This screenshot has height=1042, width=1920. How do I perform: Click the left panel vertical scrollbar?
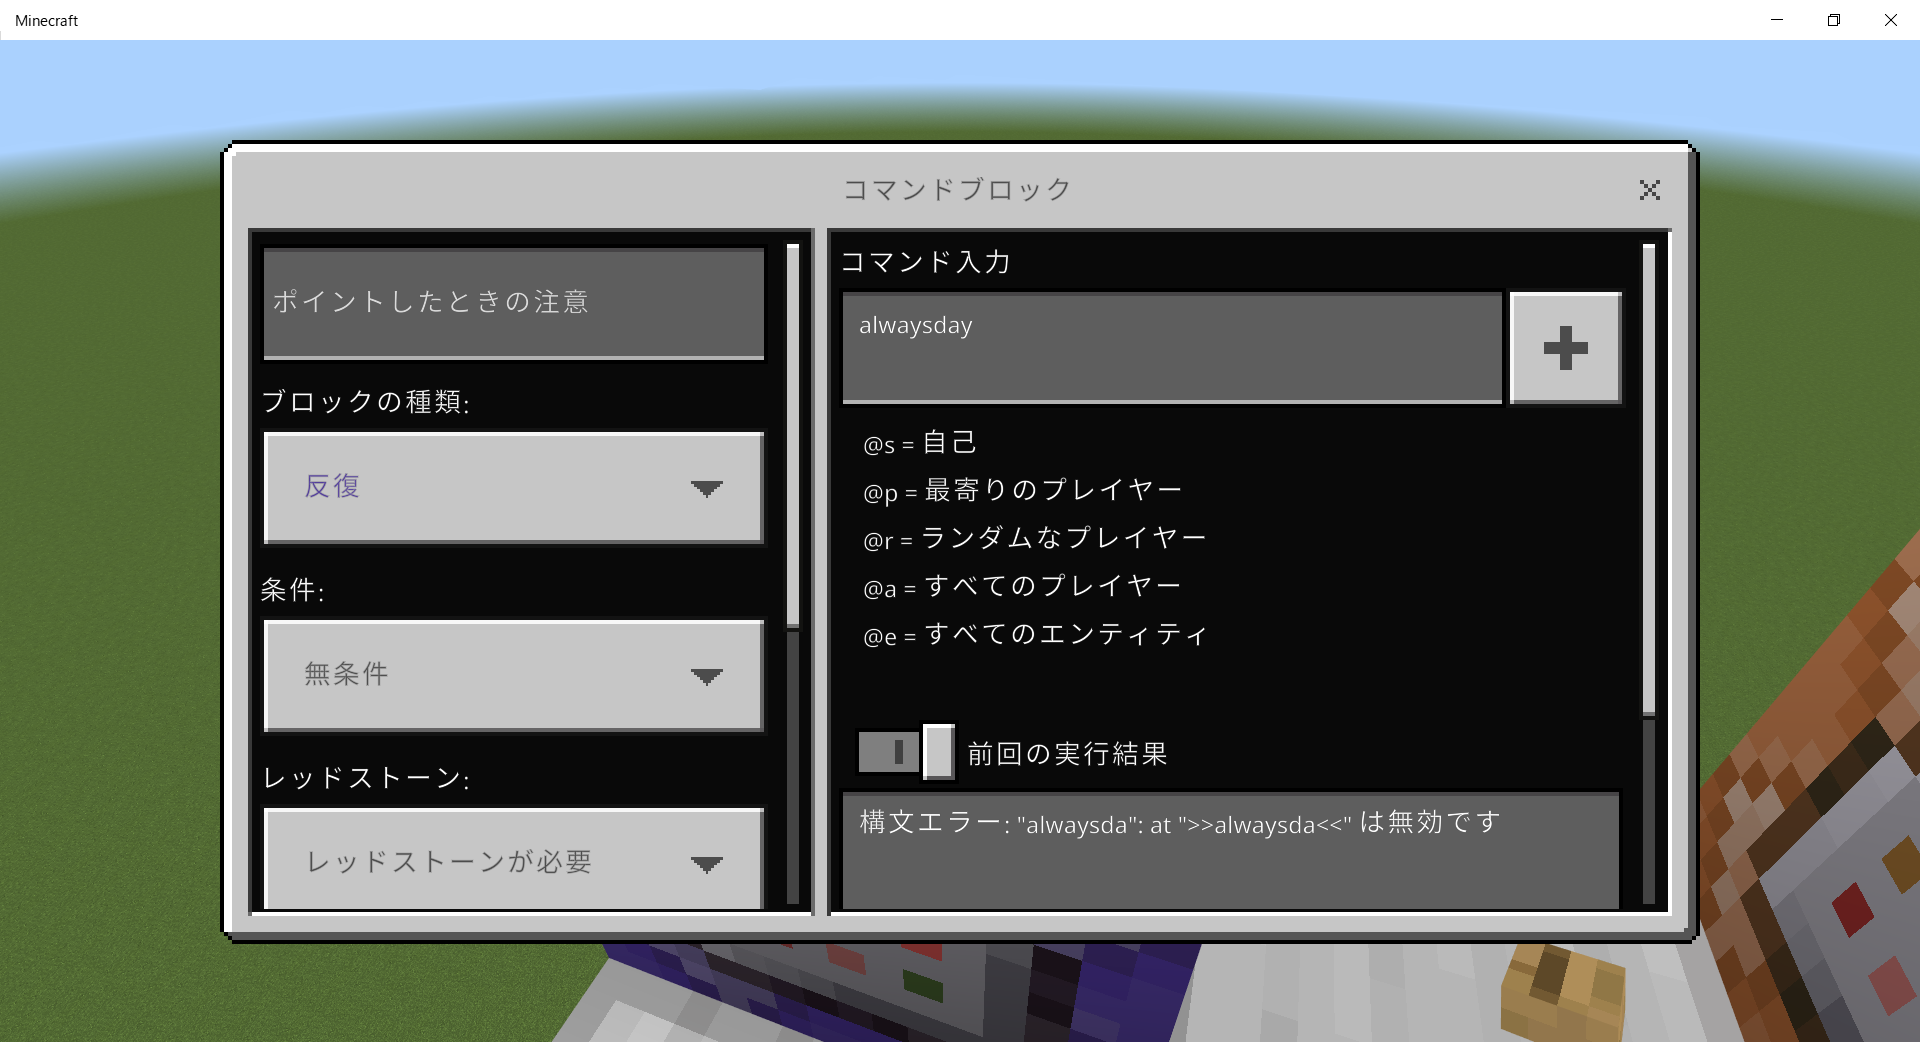coord(793,436)
